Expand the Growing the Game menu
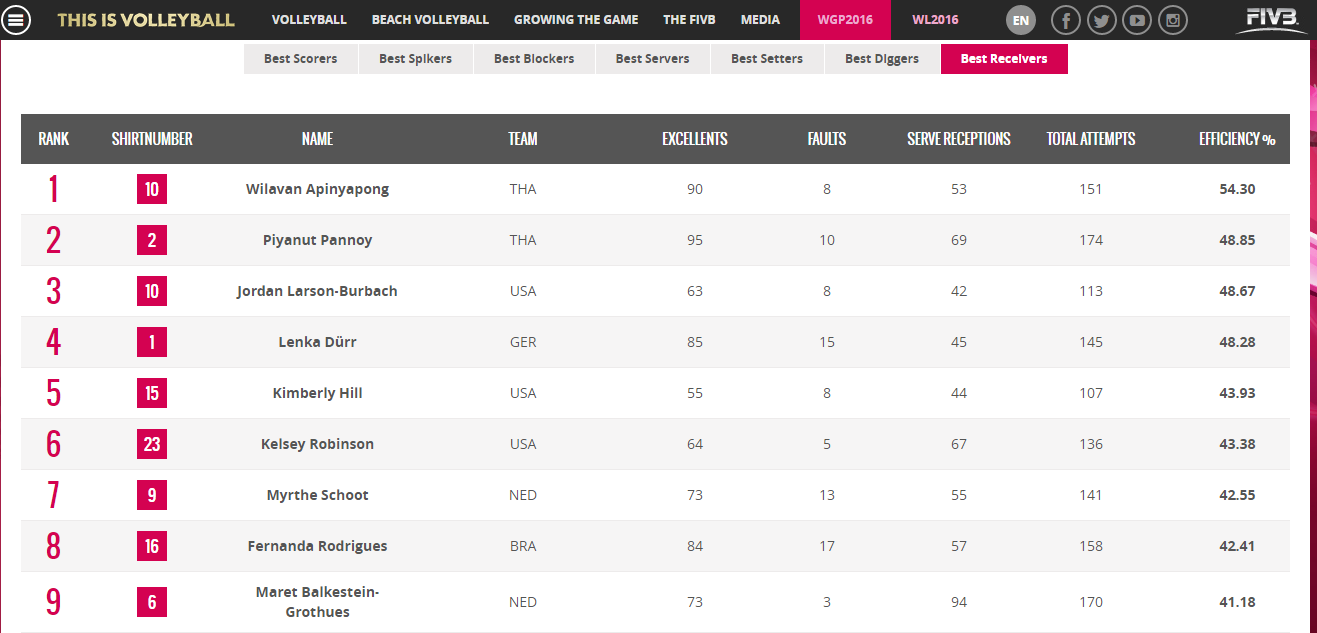Viewport: 1317px width, 633px height. click(x=576, y=20)
